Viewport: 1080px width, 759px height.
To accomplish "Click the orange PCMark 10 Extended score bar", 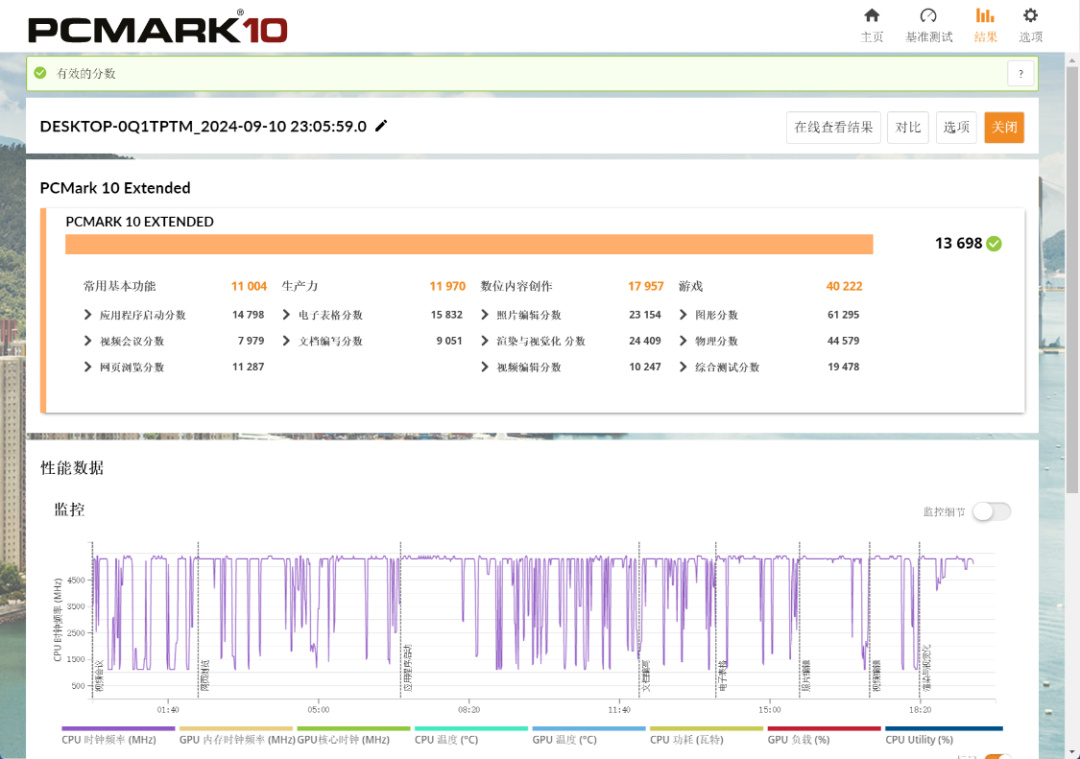I will click(469, 245).
